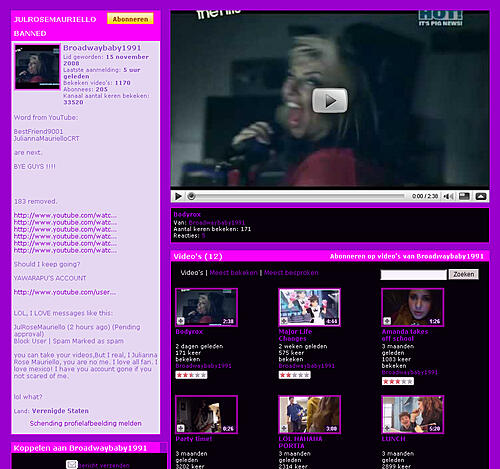Image resolution: width=500 pixels, height=469 pixels.
Task: Click the small play button in player bar
Action: pyautogui.click(x=178, y=196)
